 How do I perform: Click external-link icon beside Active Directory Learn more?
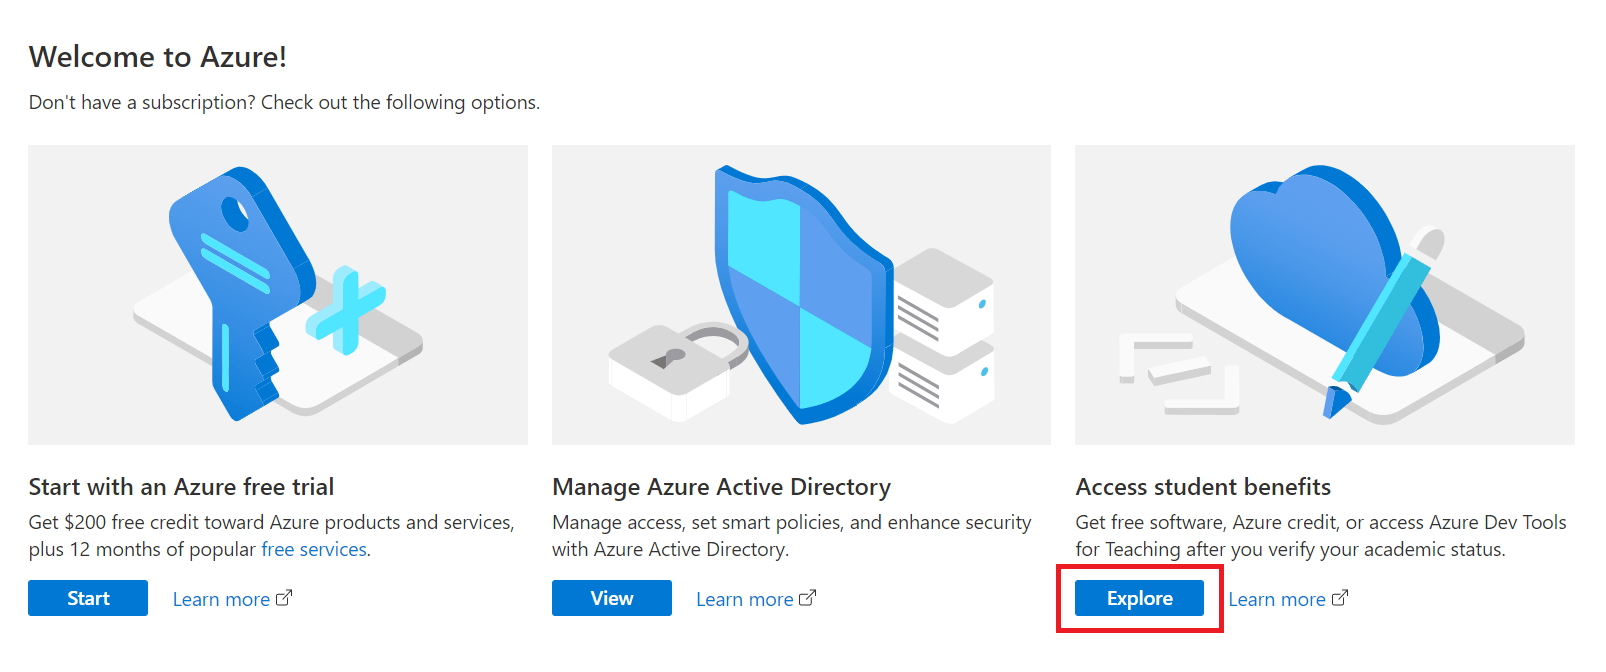click(x=808, y=598)
